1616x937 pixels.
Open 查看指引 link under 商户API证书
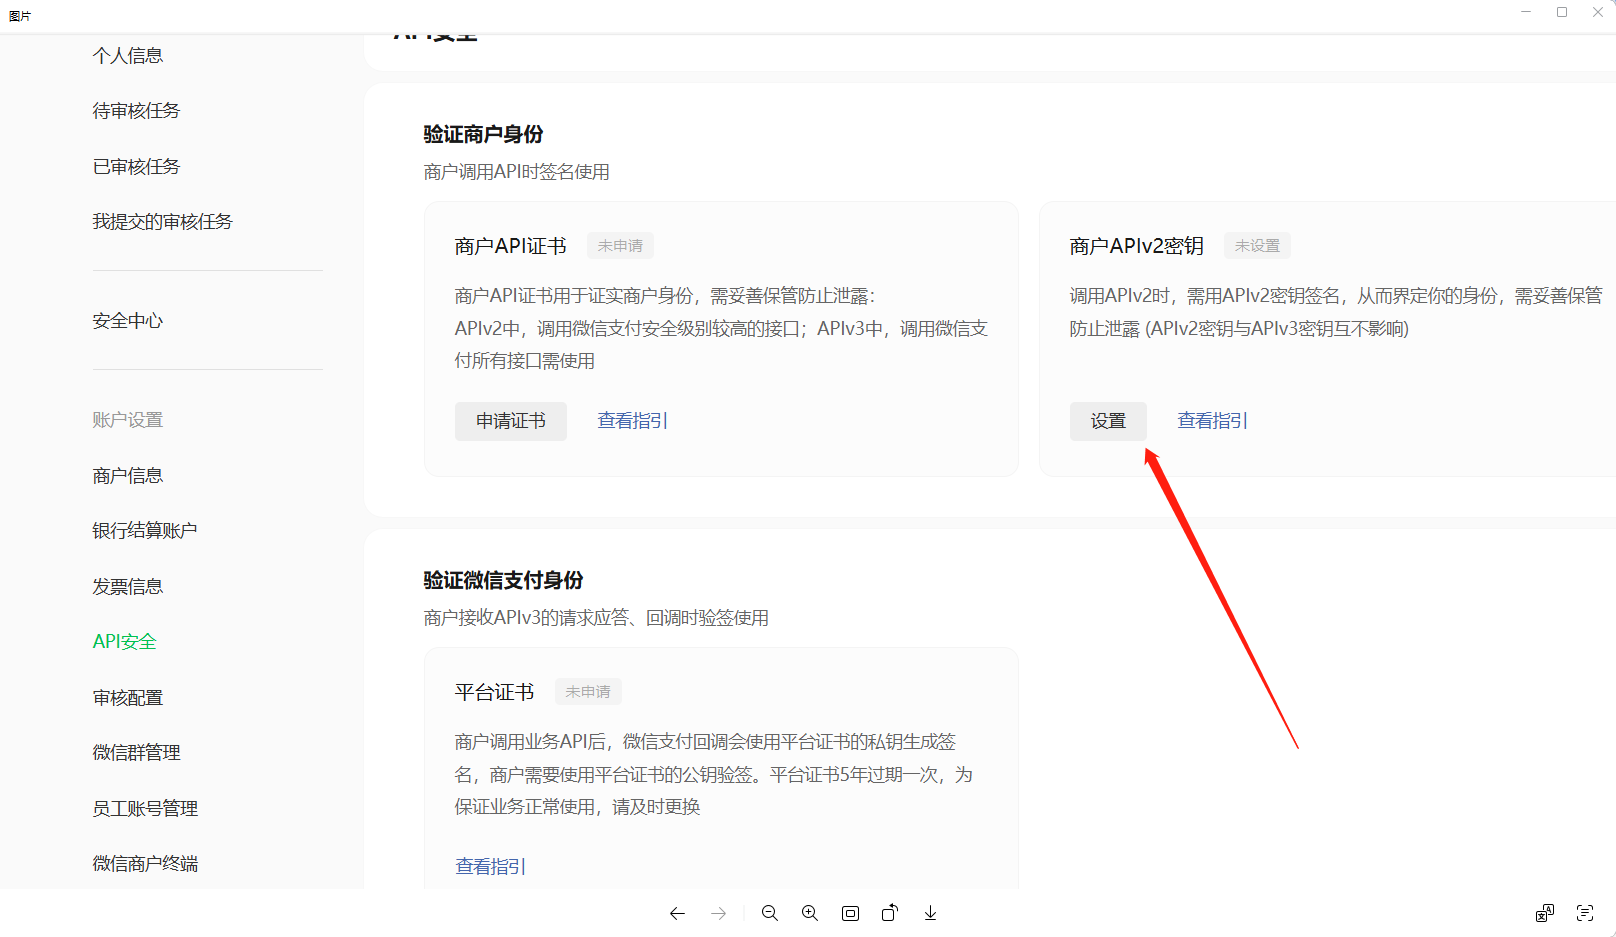point(632,421)
